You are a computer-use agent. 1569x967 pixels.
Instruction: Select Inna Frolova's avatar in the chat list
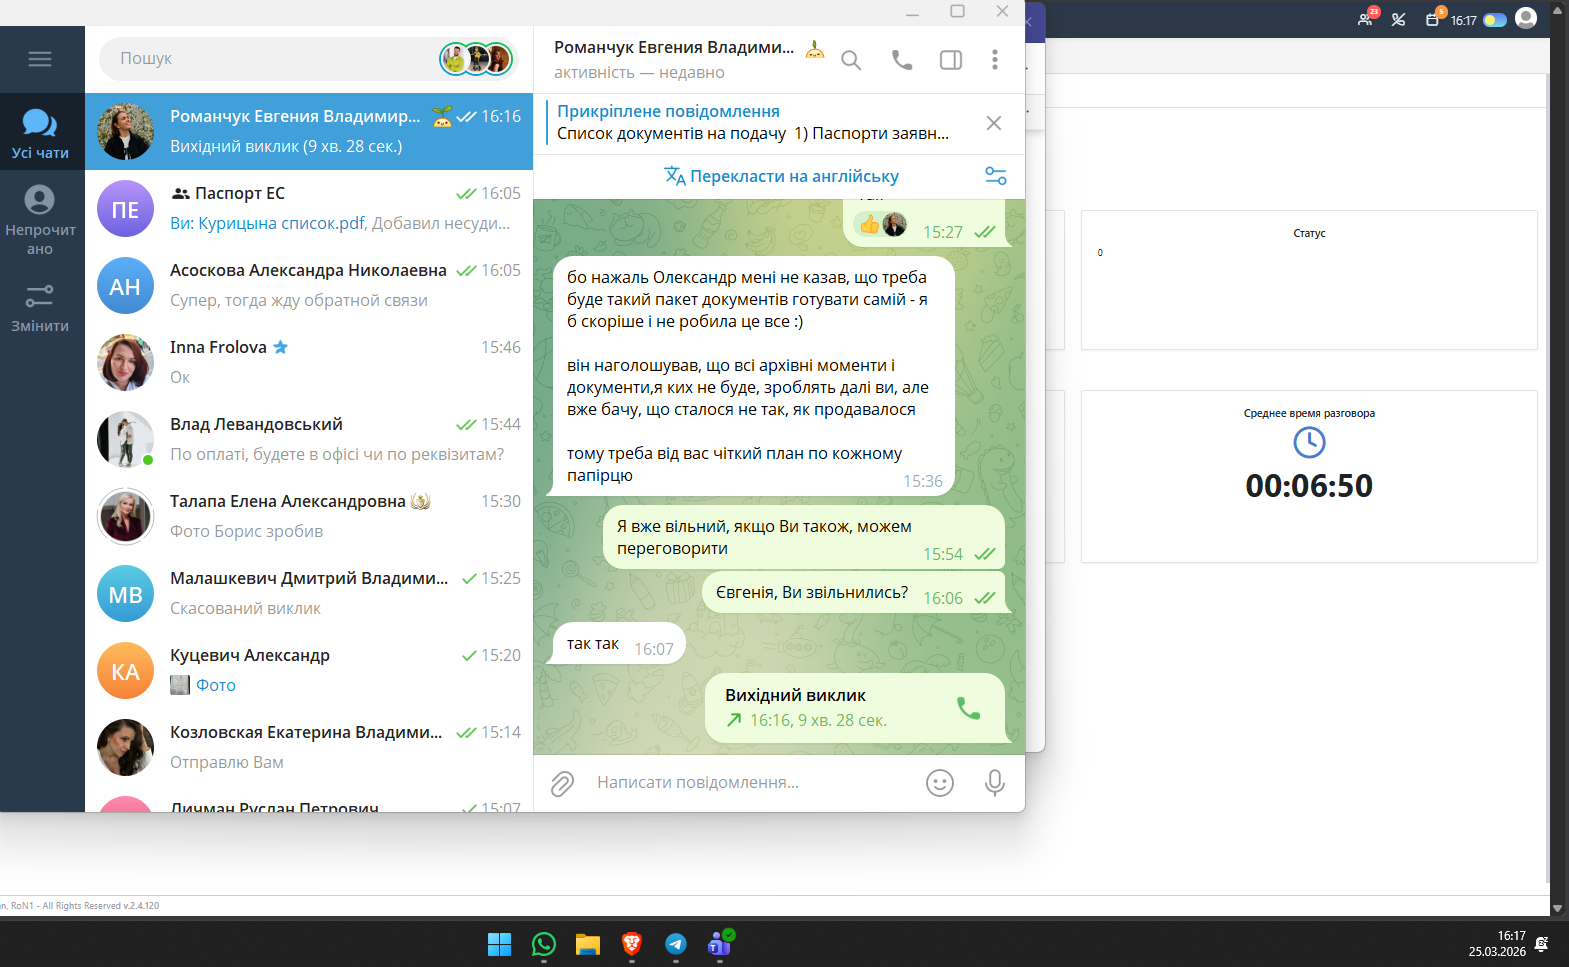[125, 362]
